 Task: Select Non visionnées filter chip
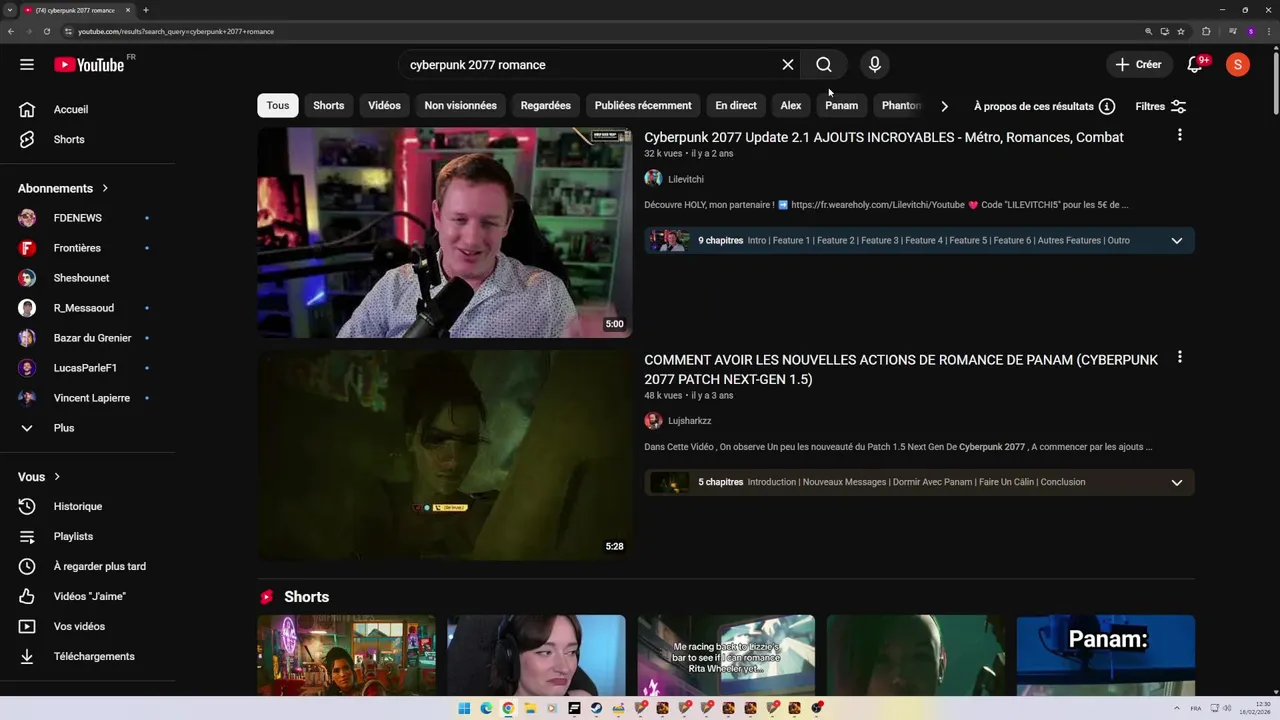click(x=460, y=106)
